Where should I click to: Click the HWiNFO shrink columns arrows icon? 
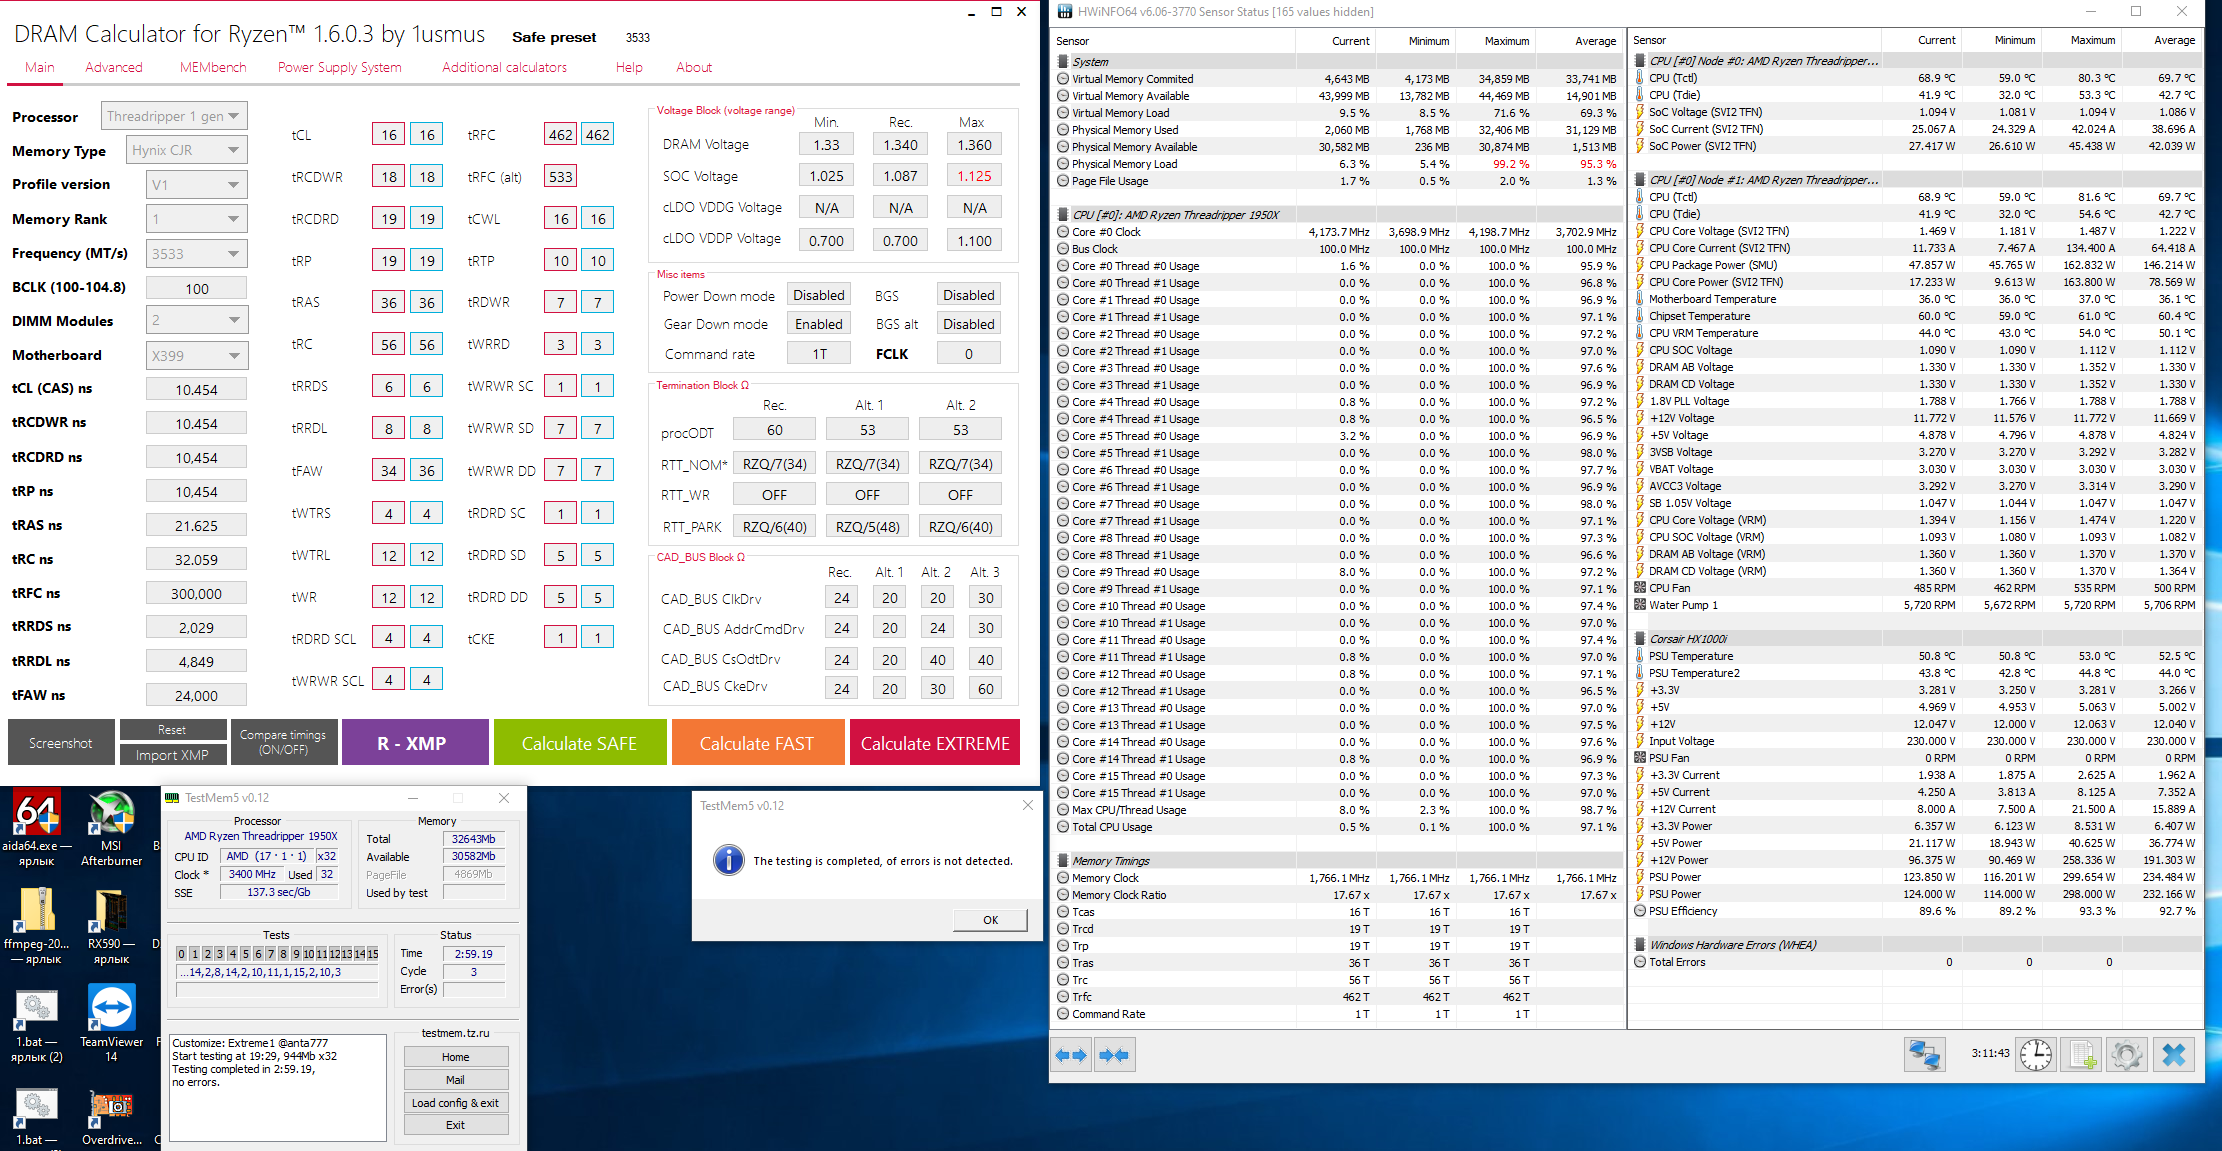(1114, 1055)
